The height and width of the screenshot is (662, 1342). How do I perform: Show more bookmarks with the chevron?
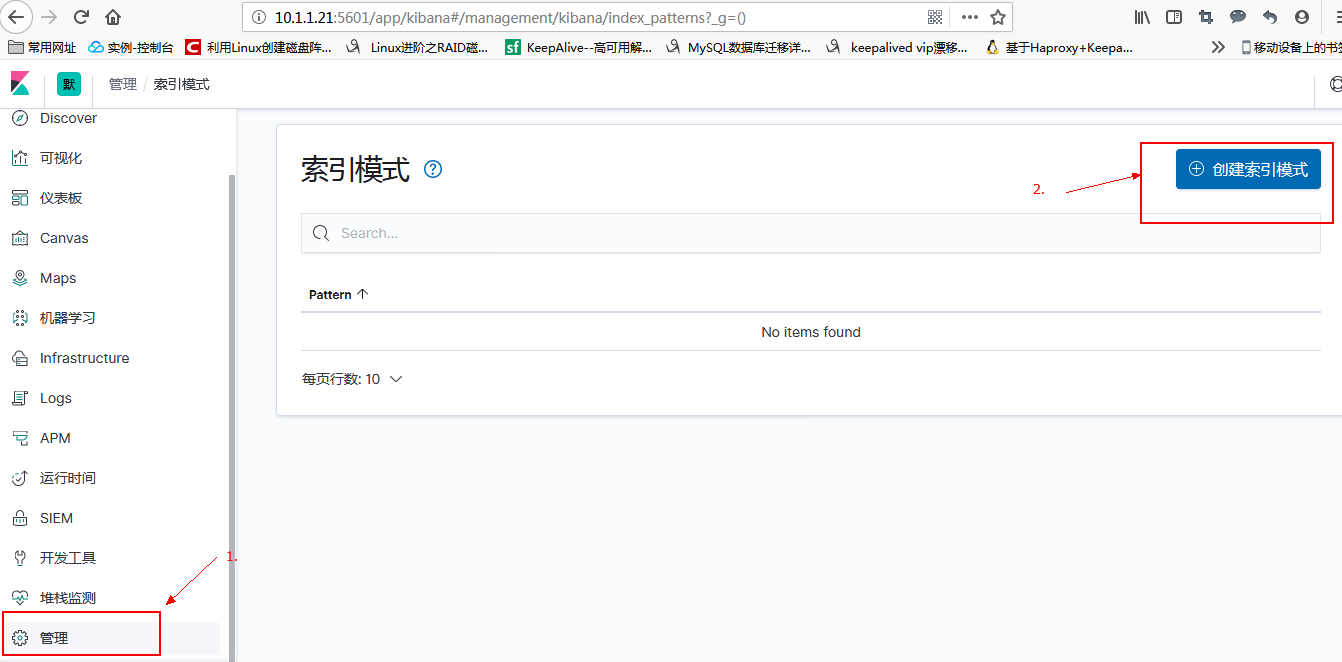pyautogui.click(x=1217, y=47)
